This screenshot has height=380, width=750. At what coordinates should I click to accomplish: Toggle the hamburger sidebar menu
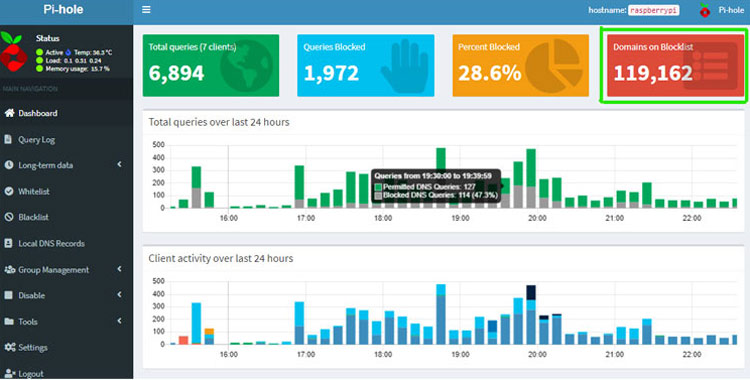146,10
